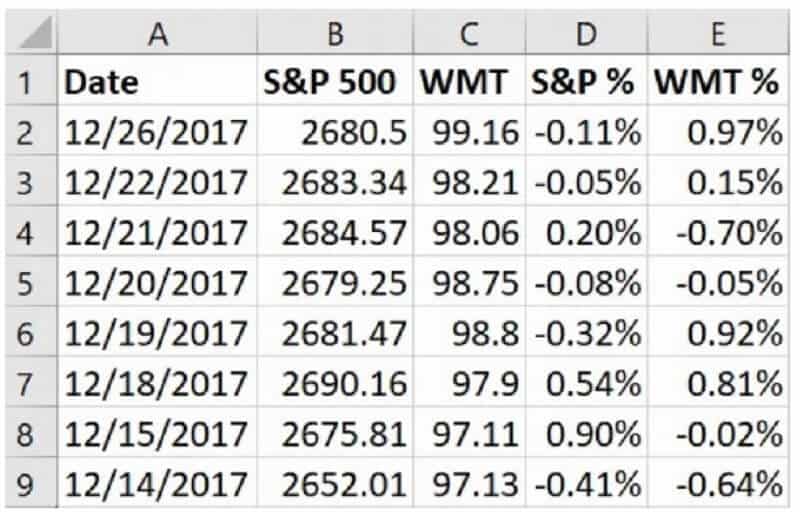This screenshot has height=512, width=800.
Task: Select column D header
Action: [x=586, y=33]
